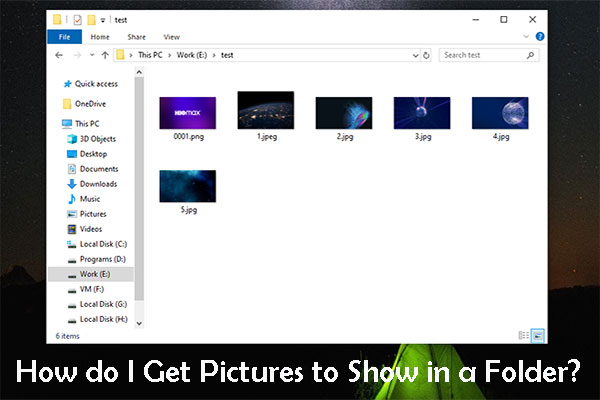Click the Music note icon
The width and height of the screenshot is (600, 400).
[72, 199]
